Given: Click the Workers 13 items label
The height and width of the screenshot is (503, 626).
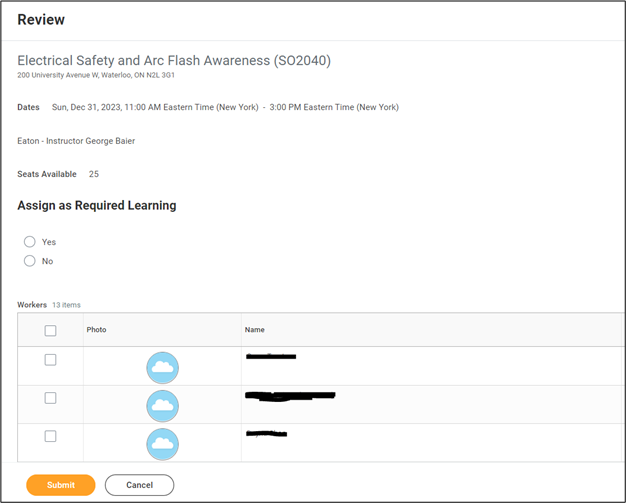Looking at the screenshot, I should 49,305.
